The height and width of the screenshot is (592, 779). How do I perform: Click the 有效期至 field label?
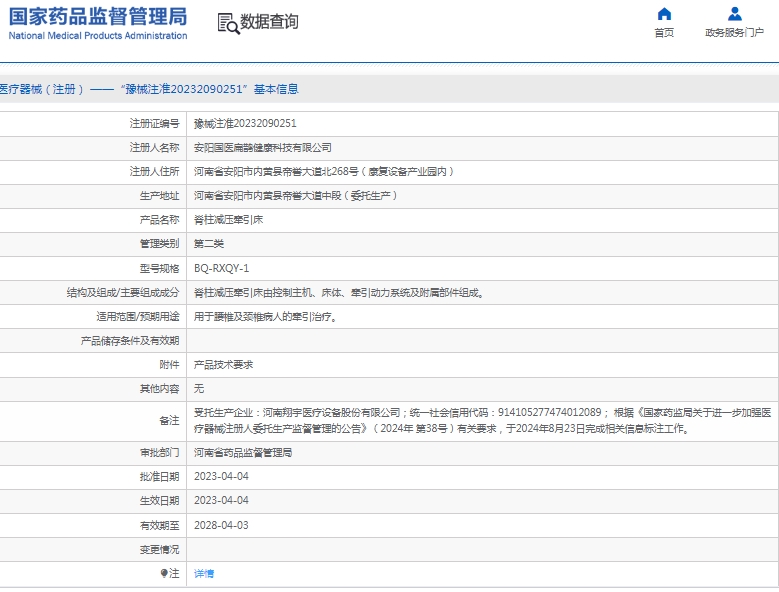(x=159, y=525)
